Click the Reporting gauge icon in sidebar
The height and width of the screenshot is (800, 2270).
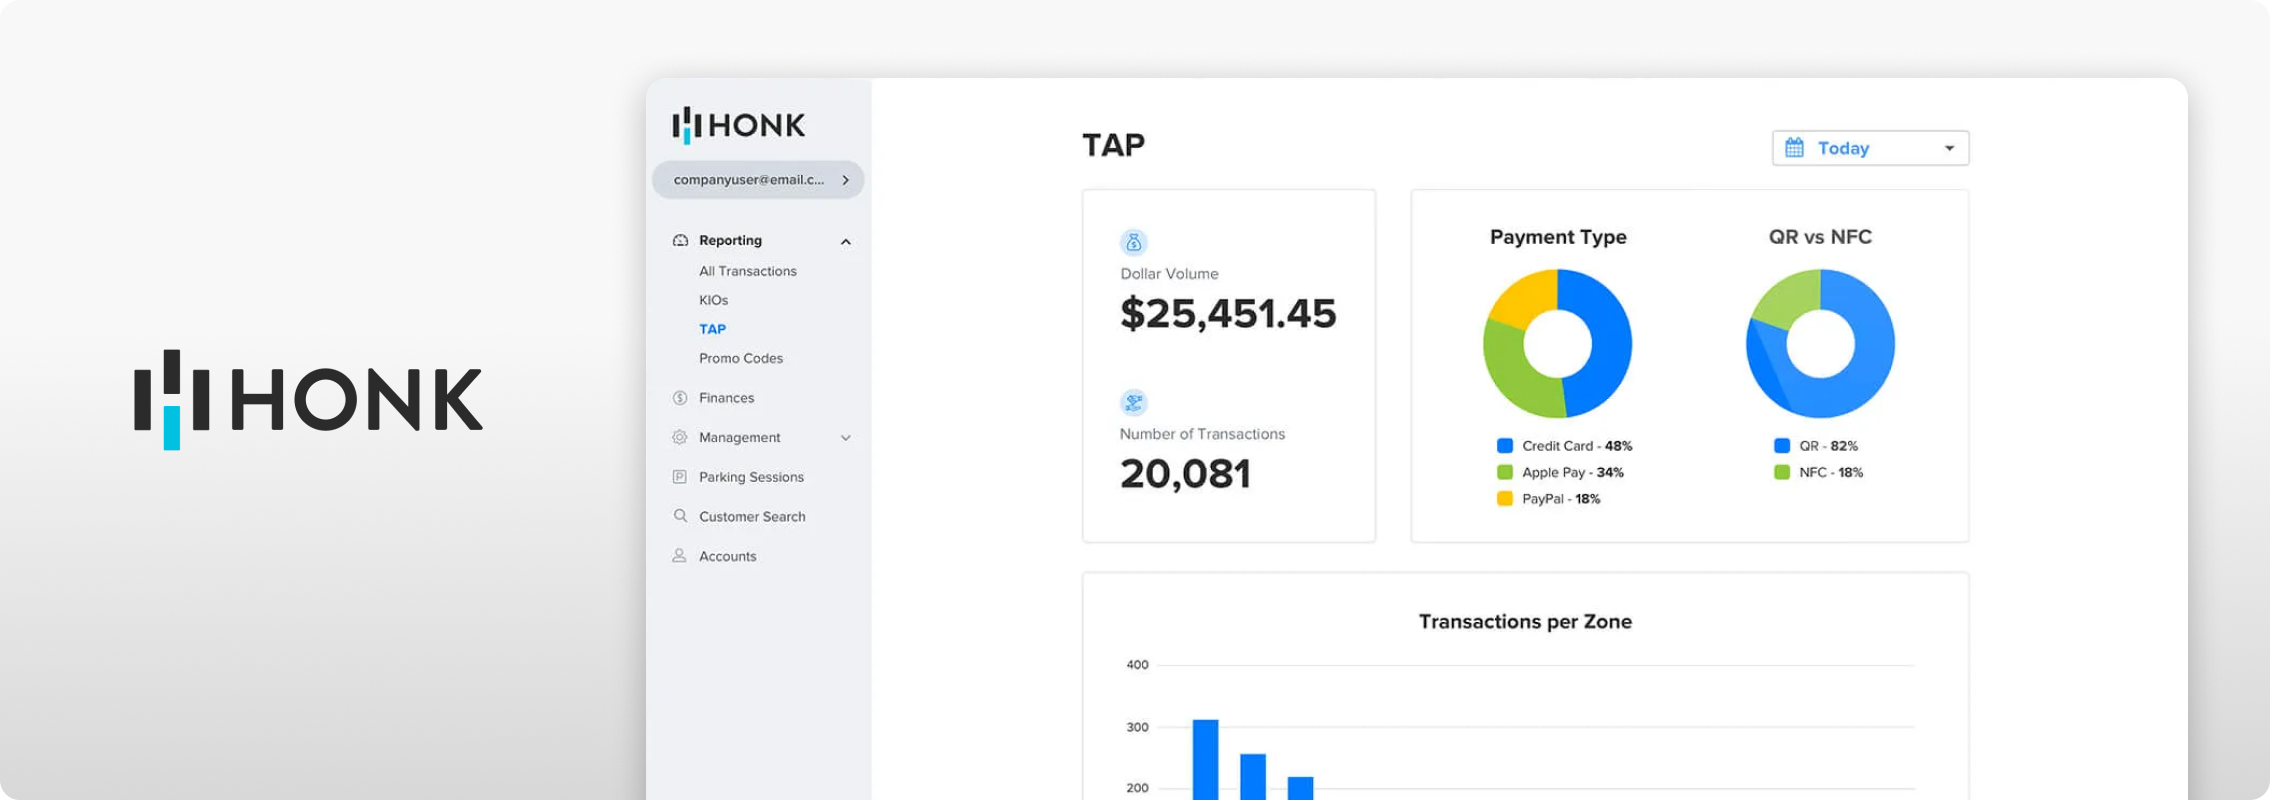680,240
